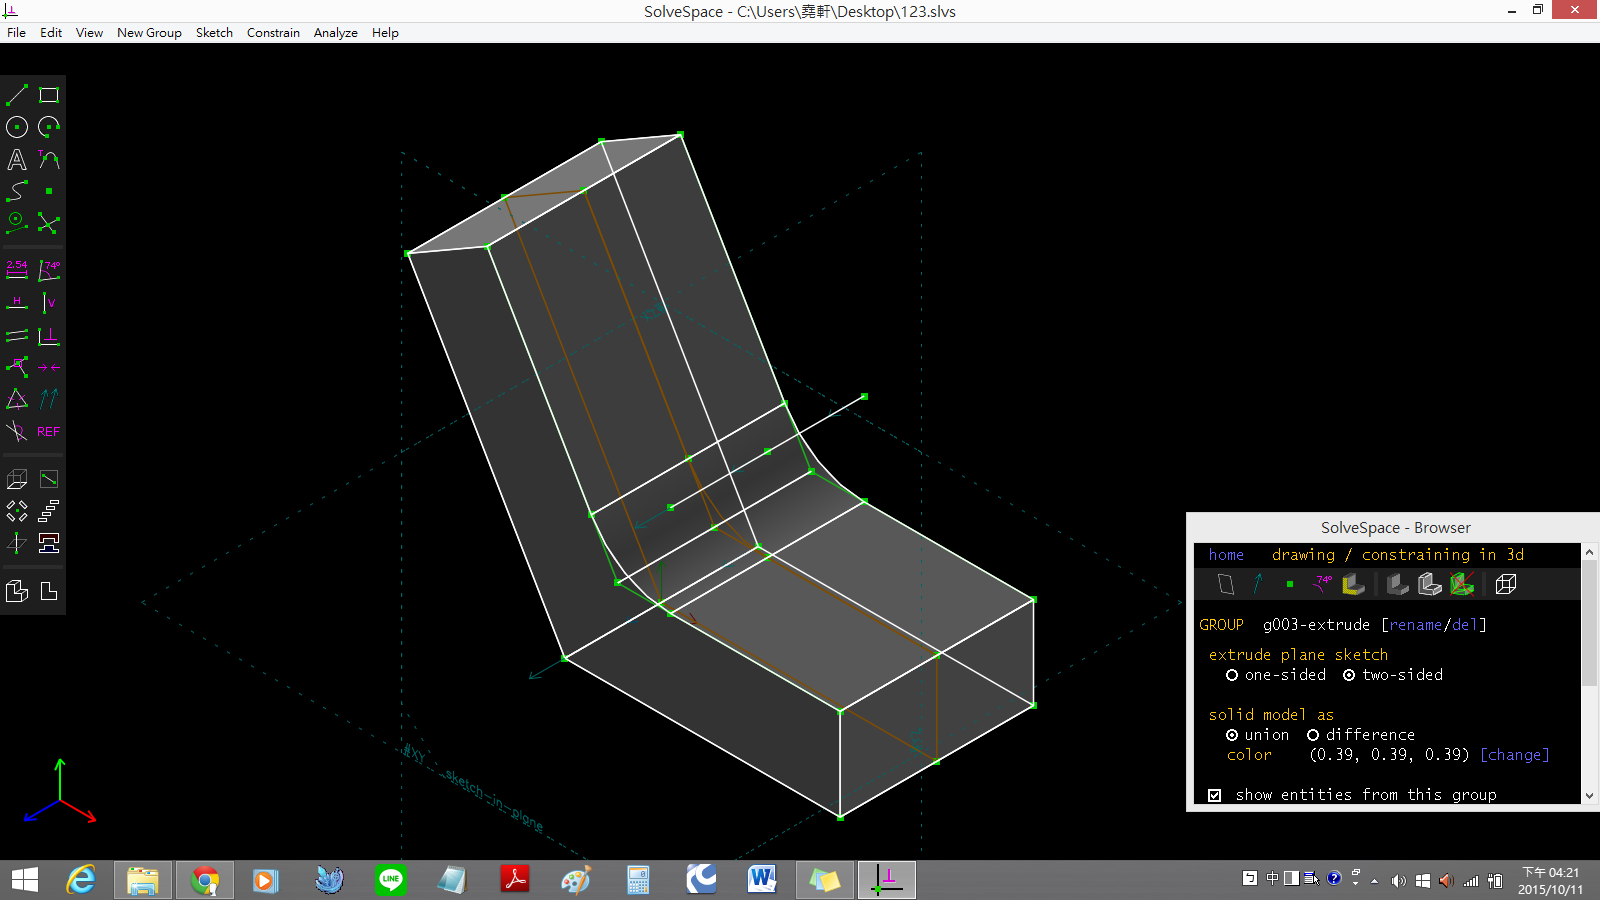
Task: Apply perpendicular constraint
Action: (x=49, y=335)
